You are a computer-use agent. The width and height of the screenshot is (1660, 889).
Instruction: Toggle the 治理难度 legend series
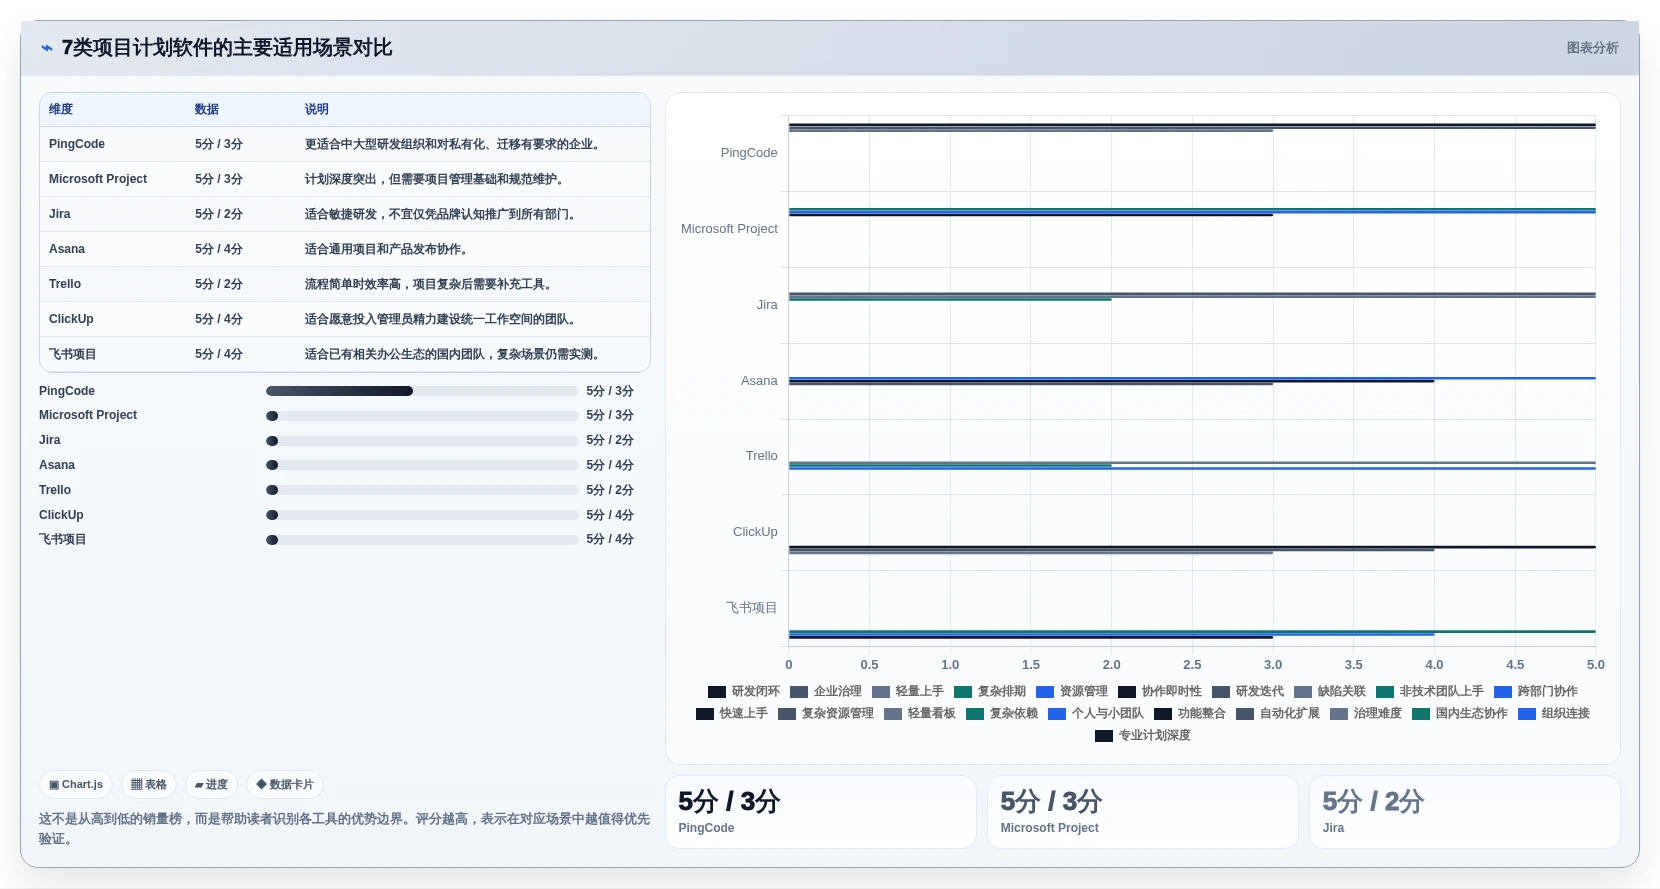coord(1366,714)
